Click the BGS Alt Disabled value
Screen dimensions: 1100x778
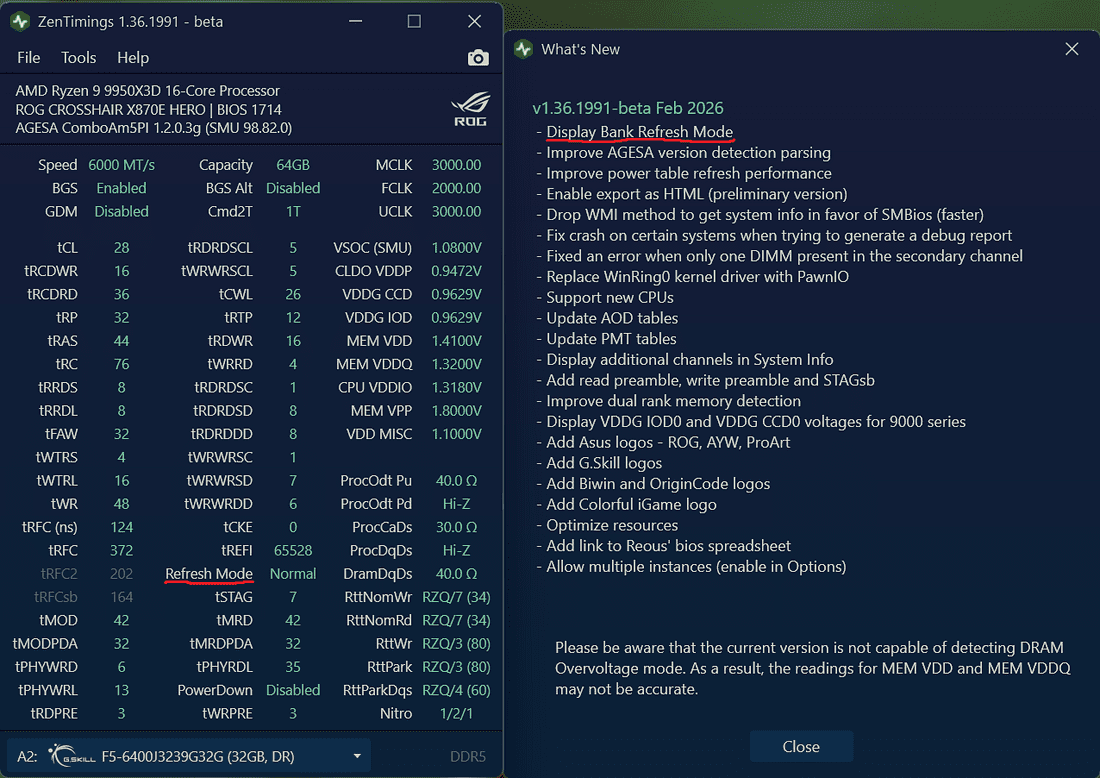coord(293,188)
